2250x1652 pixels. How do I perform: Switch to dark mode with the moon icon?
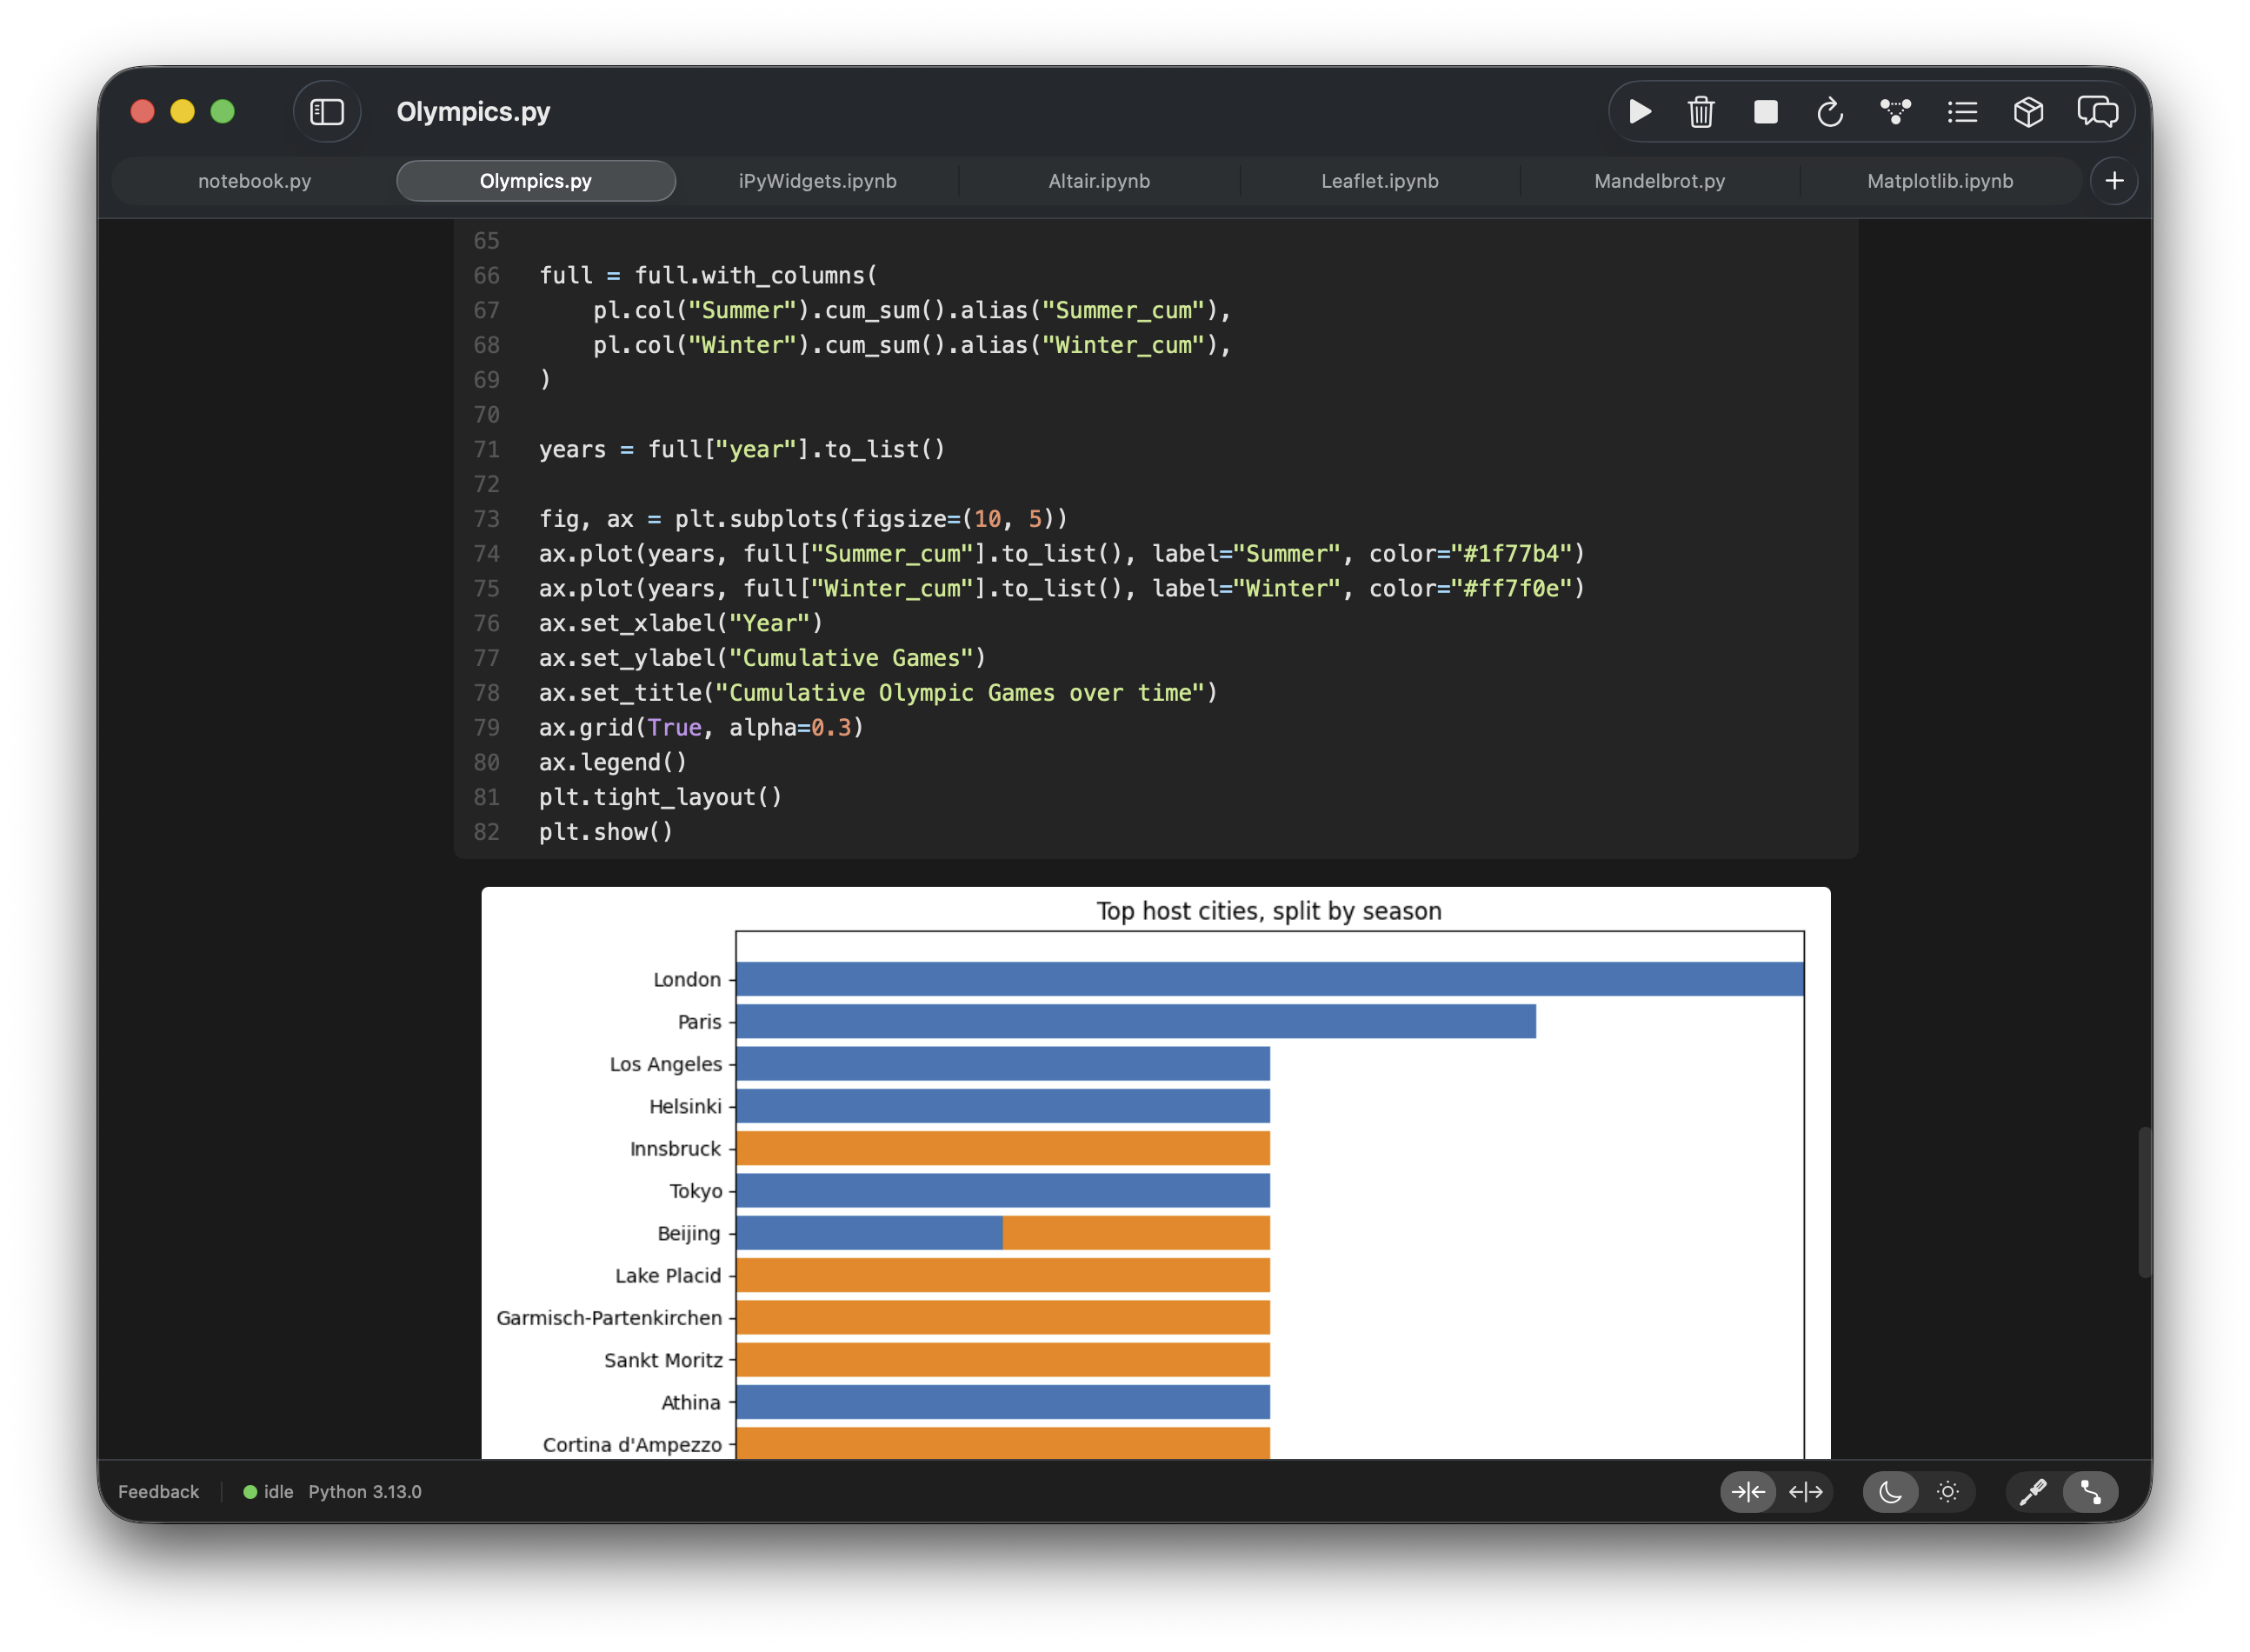click(1890, 1492)
